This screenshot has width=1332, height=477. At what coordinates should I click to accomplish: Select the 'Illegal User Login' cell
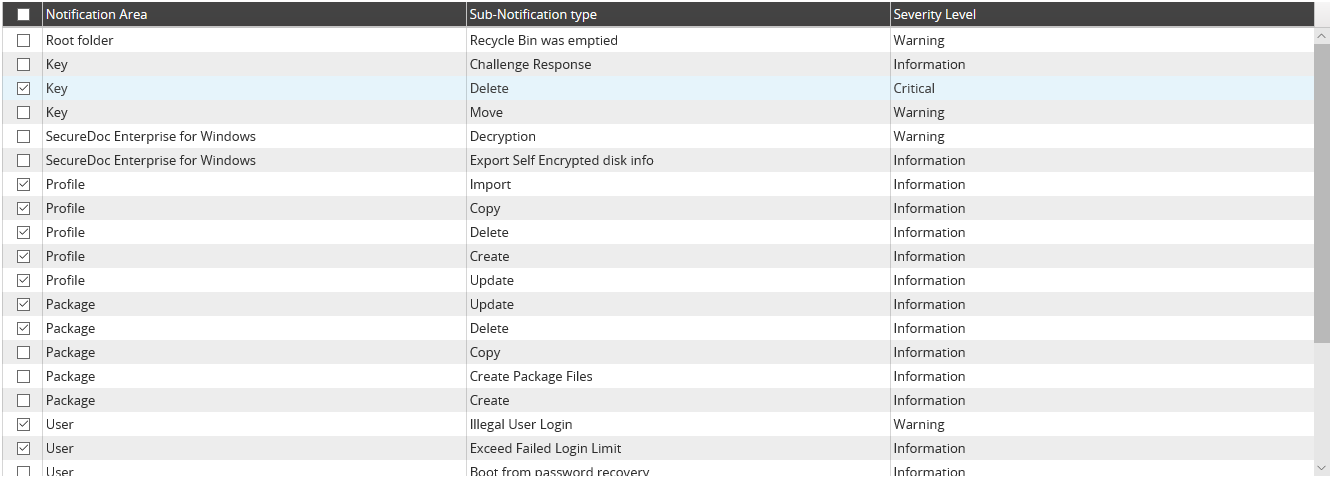pos(679,425)
